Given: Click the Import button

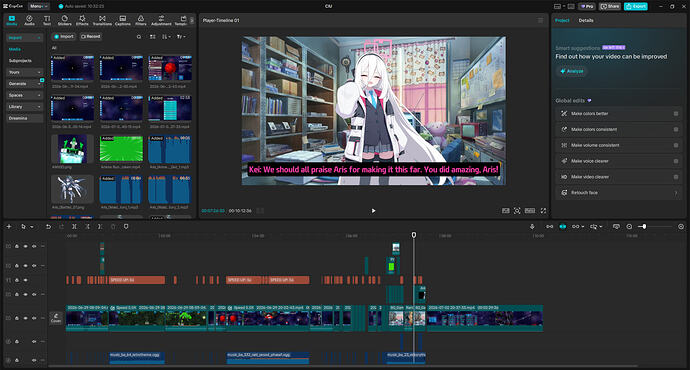Looking at the screenshot, I should point(64,37).
